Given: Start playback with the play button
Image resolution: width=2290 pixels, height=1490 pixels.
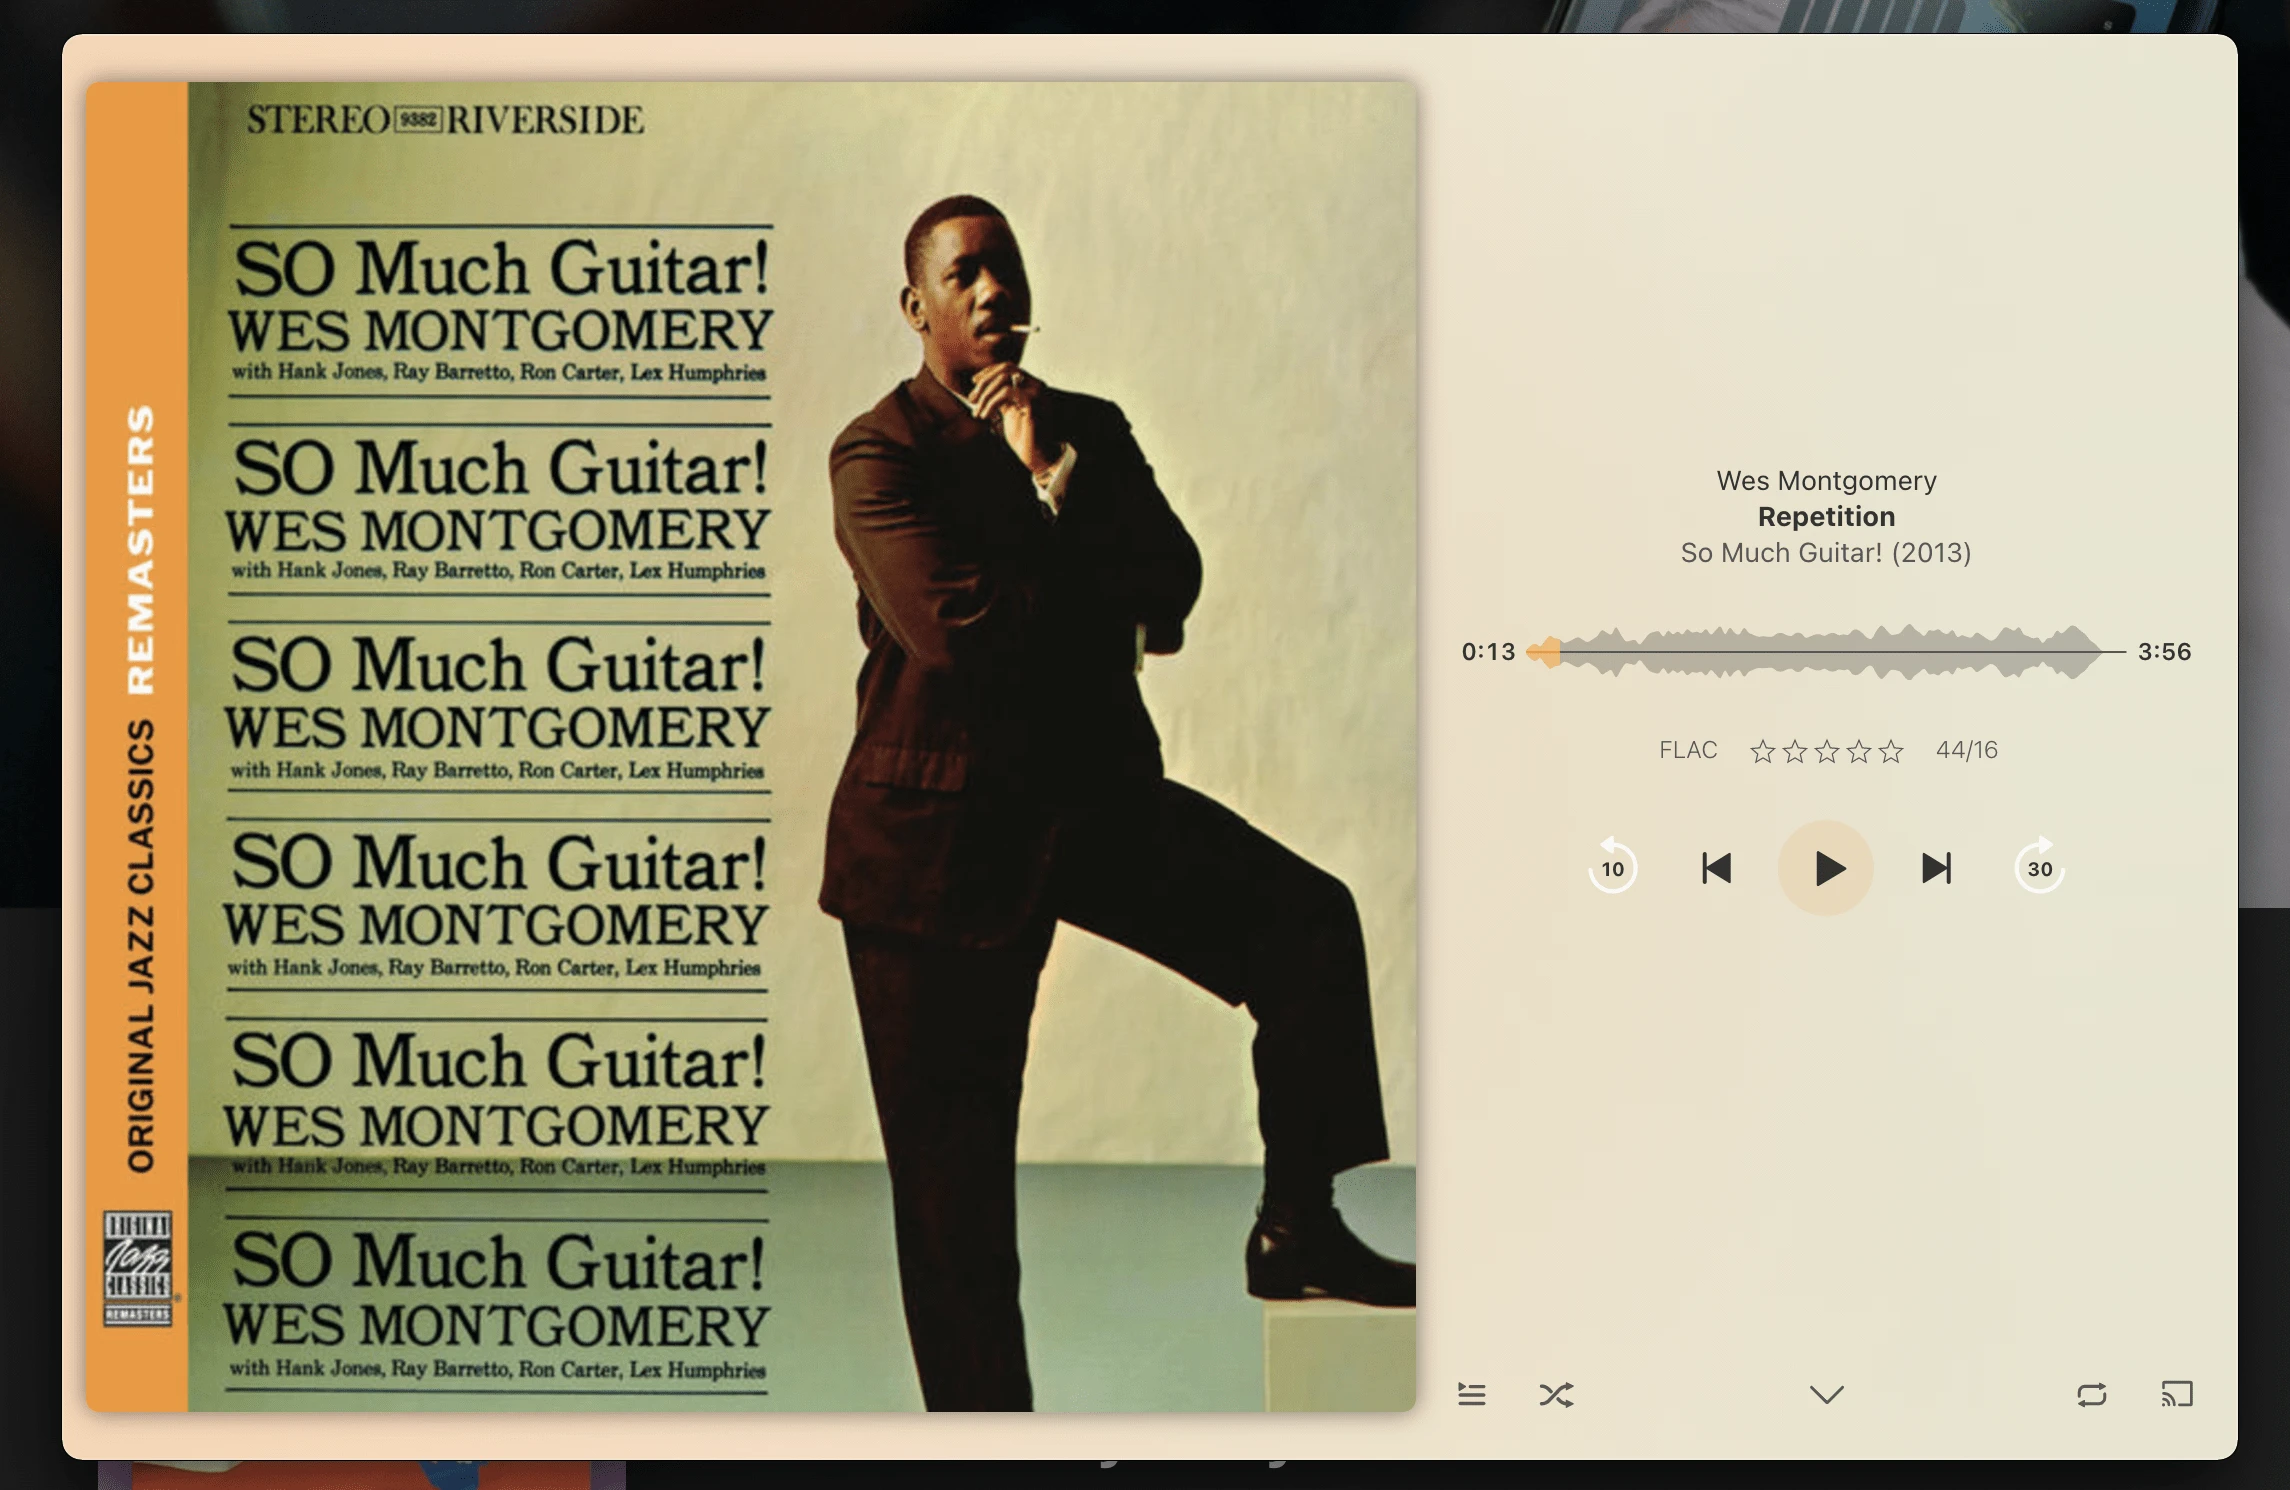Looking at the screenshot, I should (x=1826, y=868).
